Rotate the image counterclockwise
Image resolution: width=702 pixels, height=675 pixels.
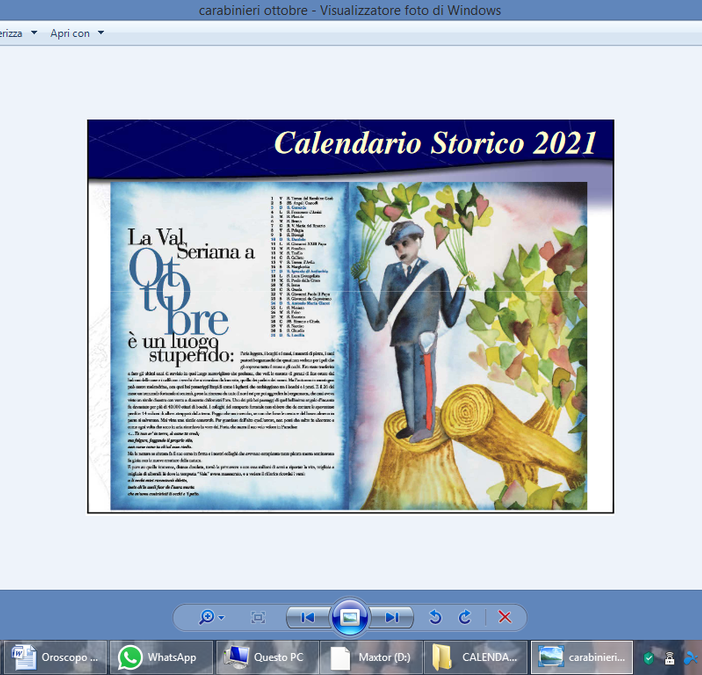pos(435,617)
